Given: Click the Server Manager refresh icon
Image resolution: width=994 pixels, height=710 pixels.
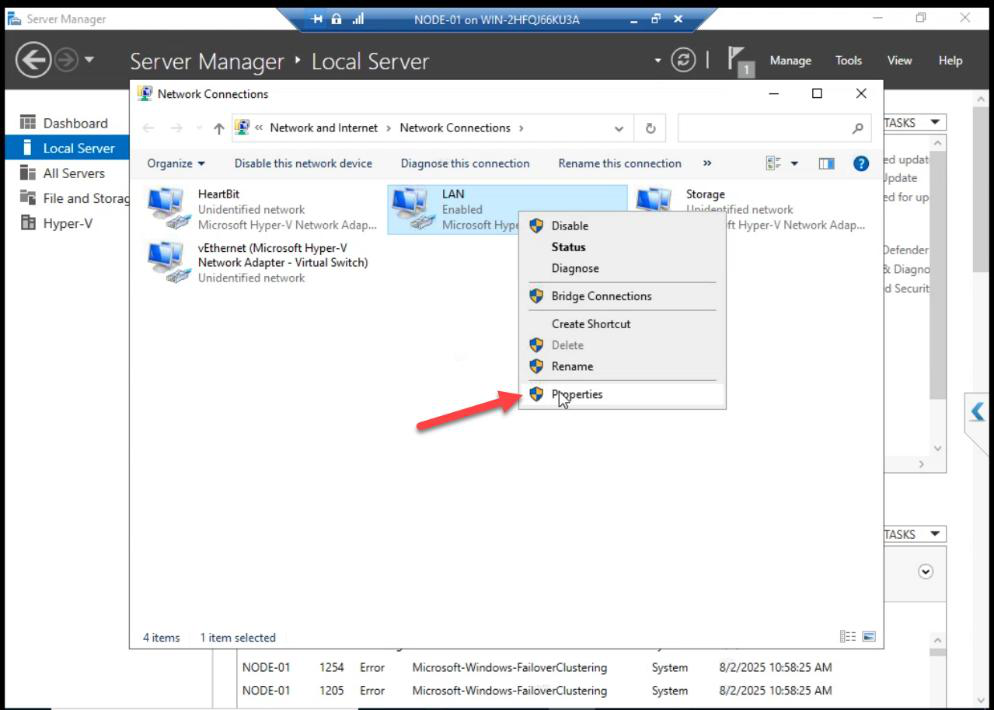Looking at the screenshot, I should point(683,61).
